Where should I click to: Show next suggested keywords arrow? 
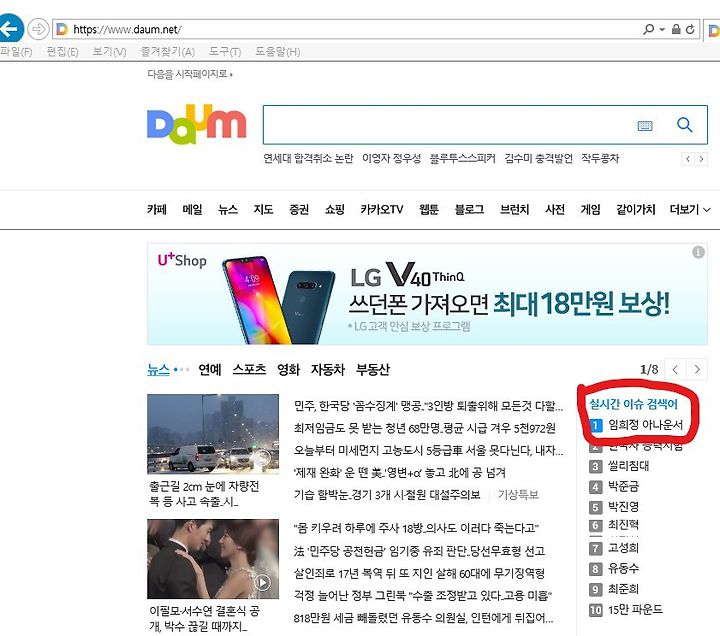[701, 159]
